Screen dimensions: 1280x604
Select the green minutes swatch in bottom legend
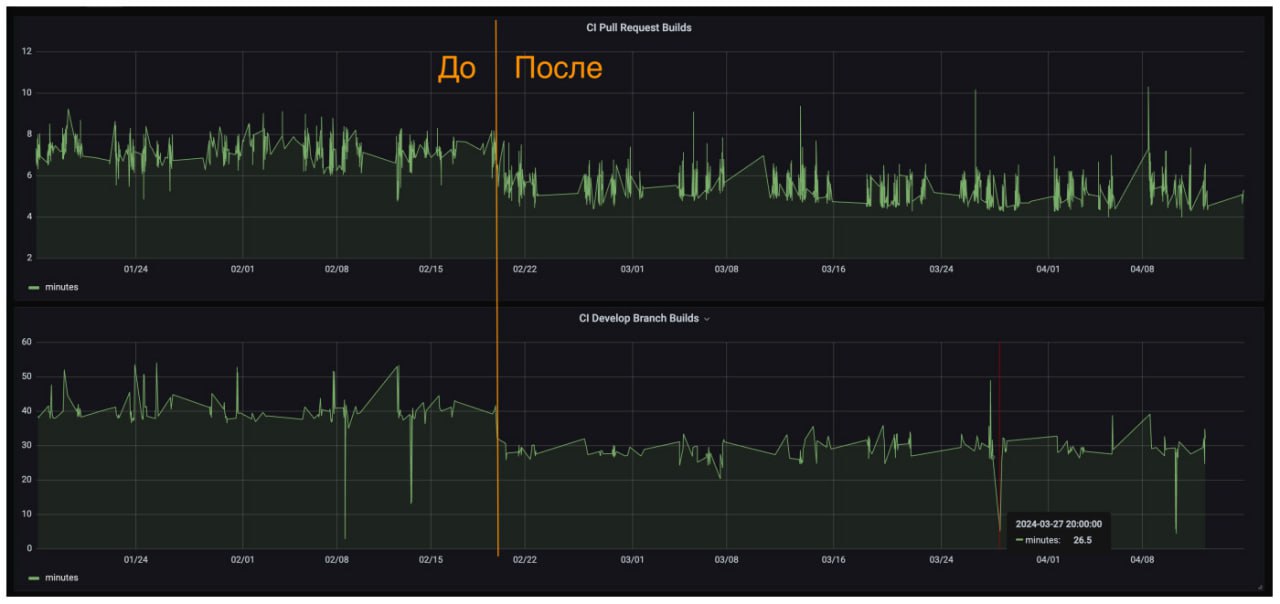pyautogui.click(x=31, y=577)
